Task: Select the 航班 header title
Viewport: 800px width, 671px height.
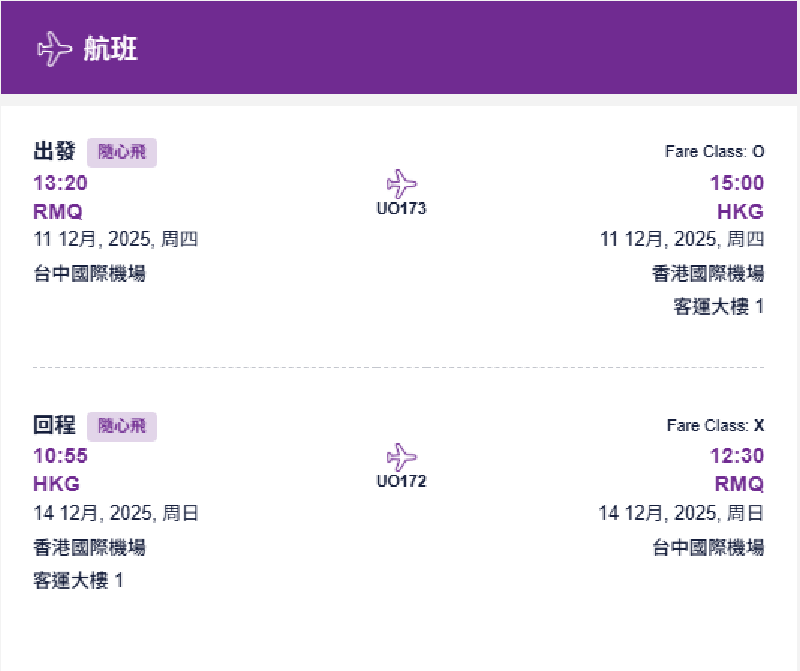Action: (111, 49)
